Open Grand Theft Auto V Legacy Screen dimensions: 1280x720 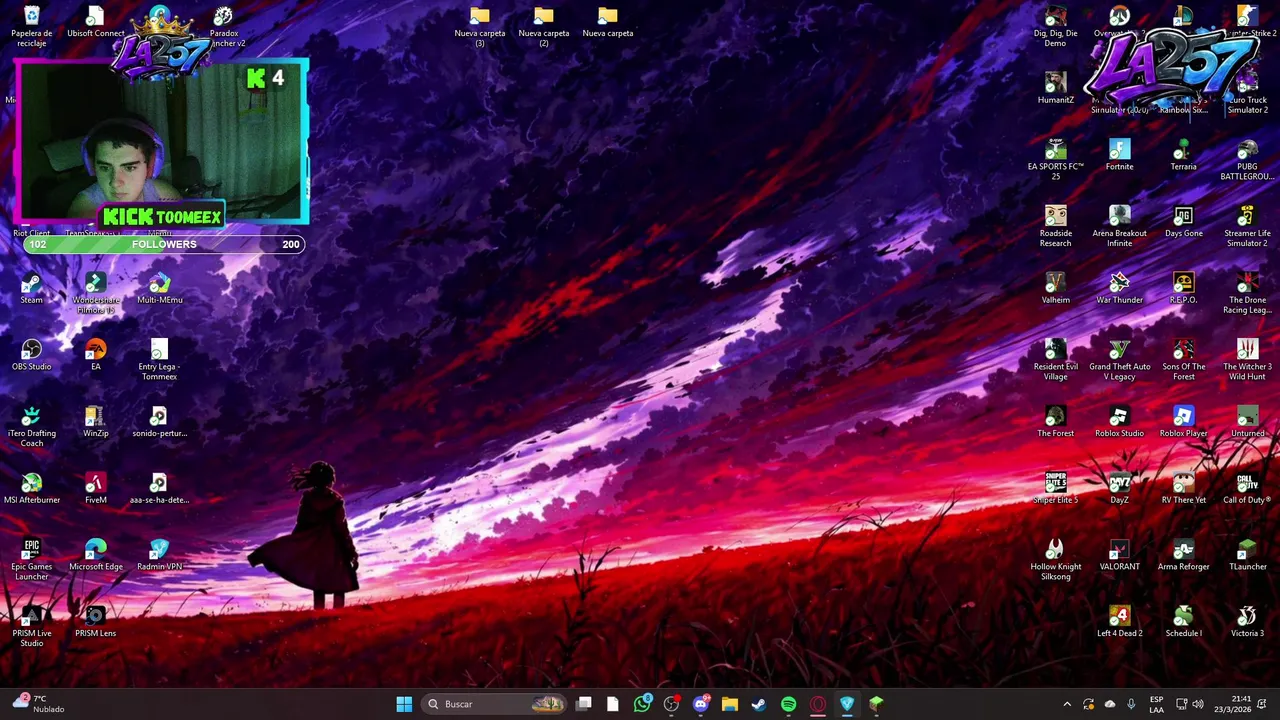click(x=1120, y=360)
